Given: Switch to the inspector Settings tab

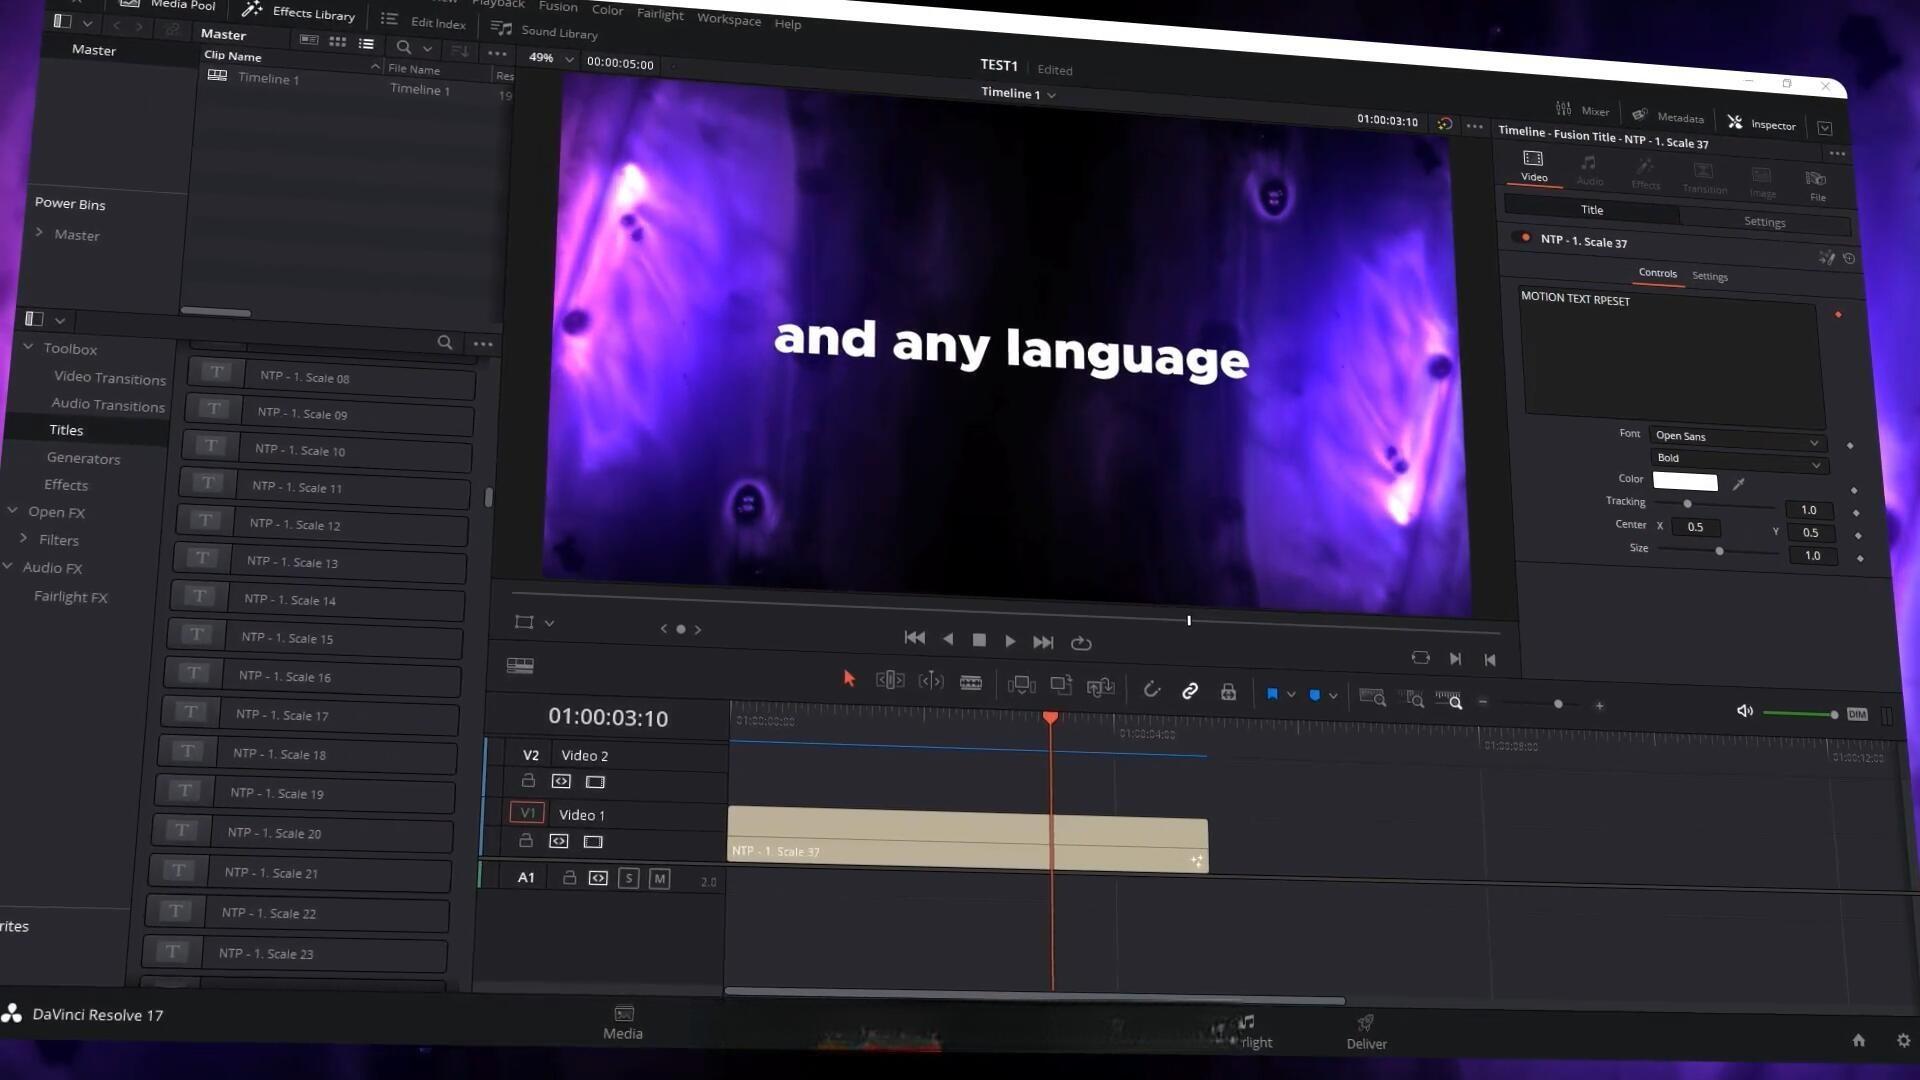Looking at the screenshot, I should [1764, 222].
